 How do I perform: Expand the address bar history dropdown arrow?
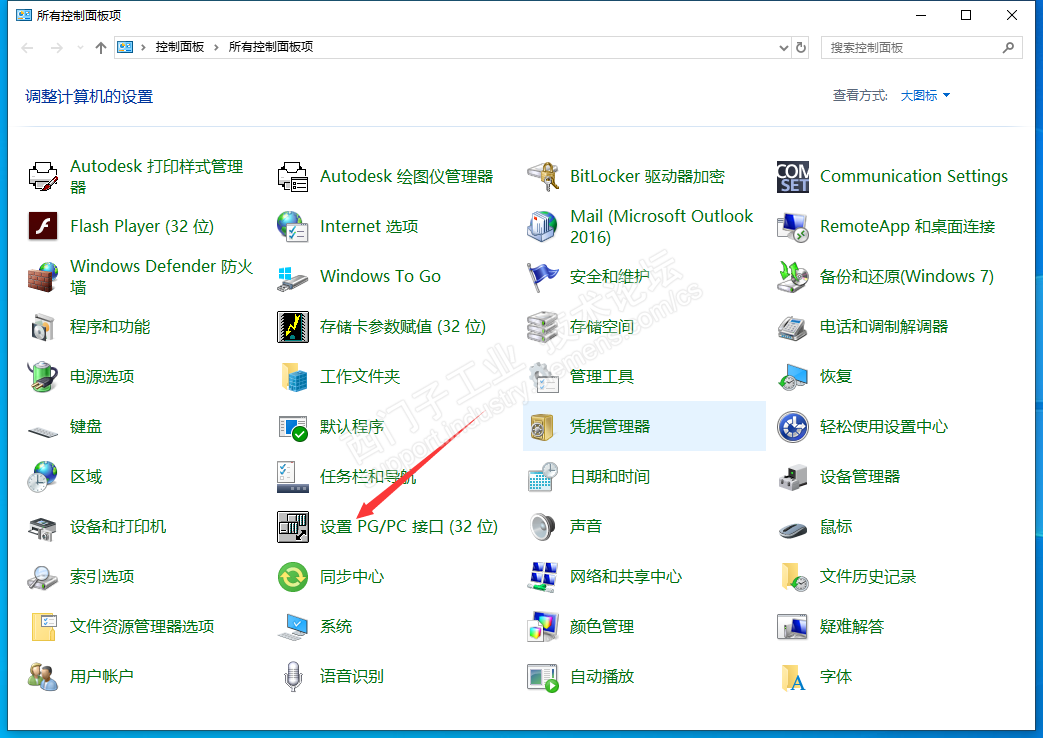coord(784,47)
